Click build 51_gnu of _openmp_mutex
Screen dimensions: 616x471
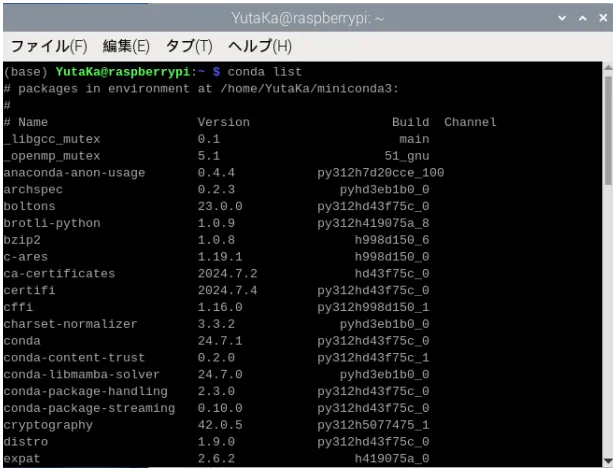pos(407,156)
